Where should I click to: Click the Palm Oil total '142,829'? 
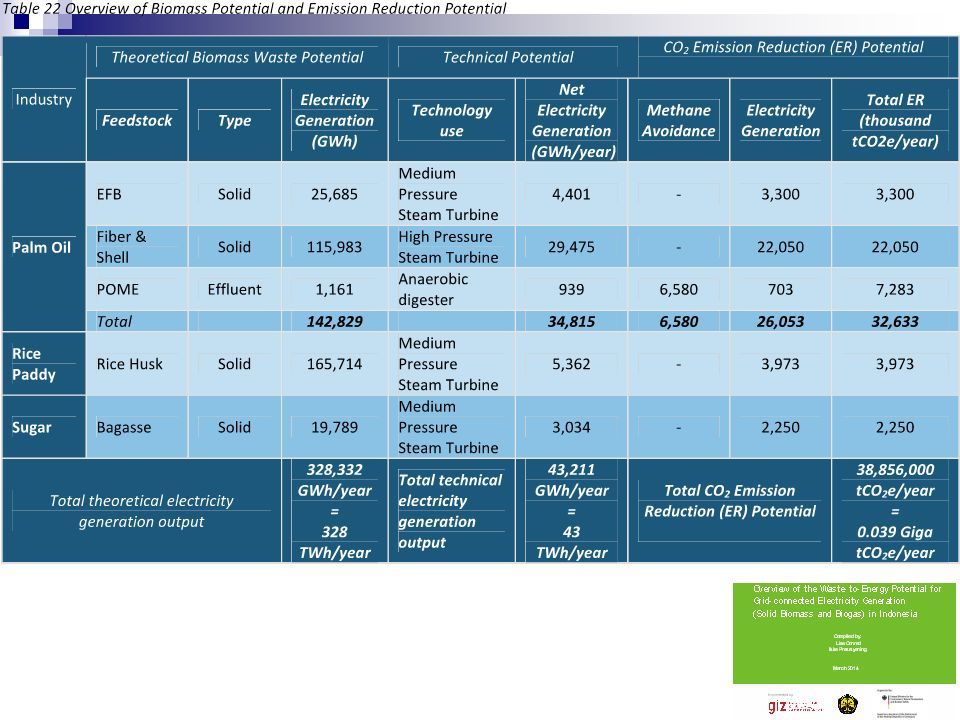point(334,321)
